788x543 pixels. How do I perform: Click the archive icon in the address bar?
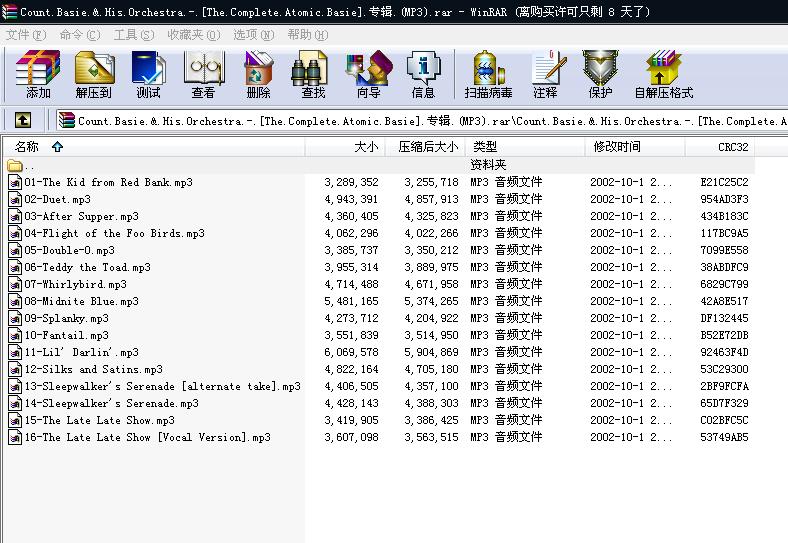click(66, 120)
